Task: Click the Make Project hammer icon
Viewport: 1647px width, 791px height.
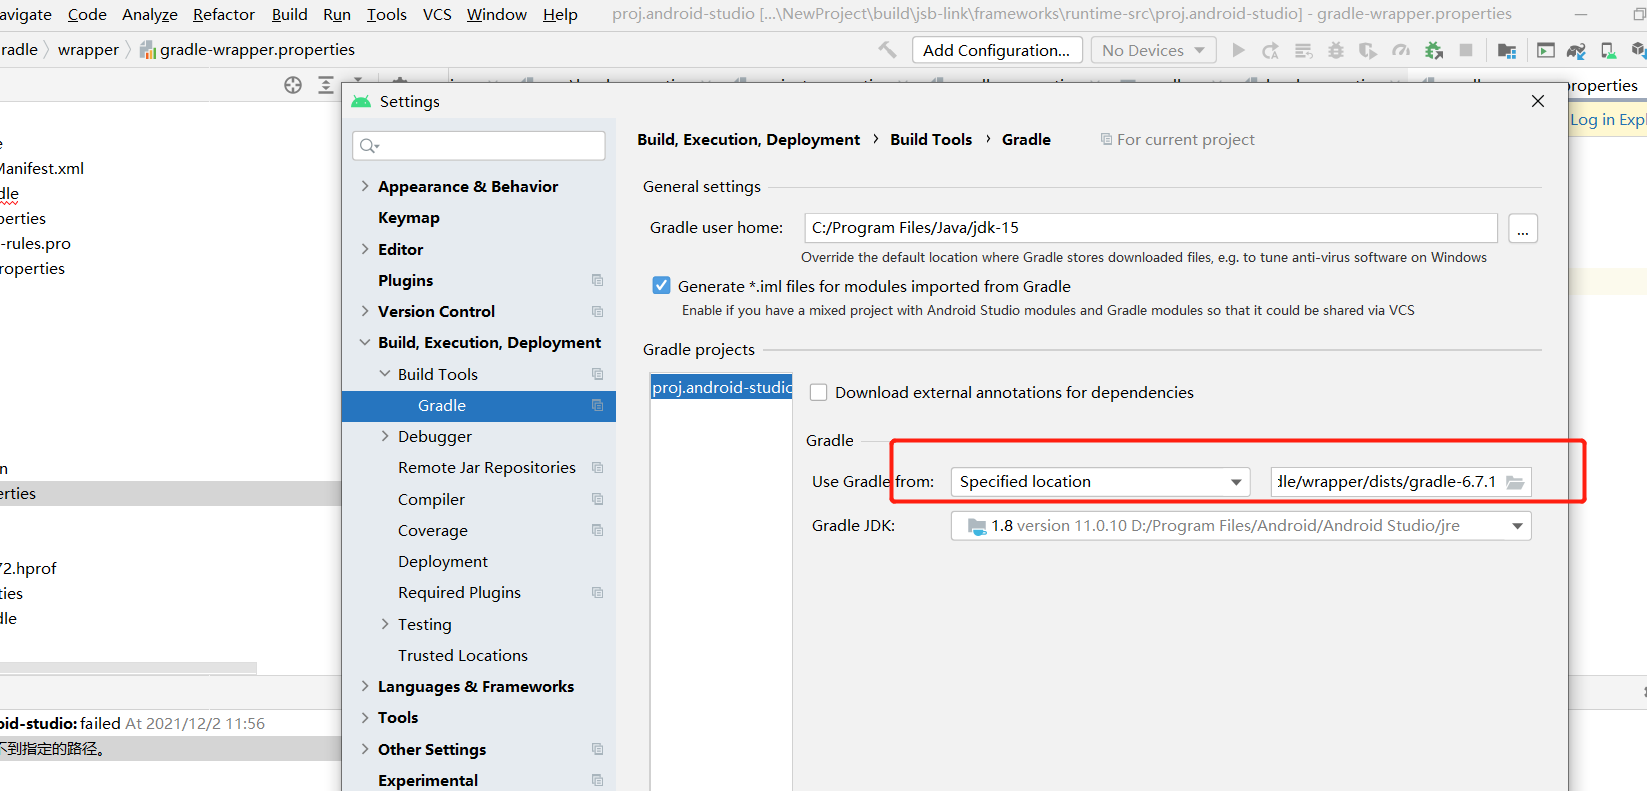Action: pyautogui.click(x=887, y=50)
